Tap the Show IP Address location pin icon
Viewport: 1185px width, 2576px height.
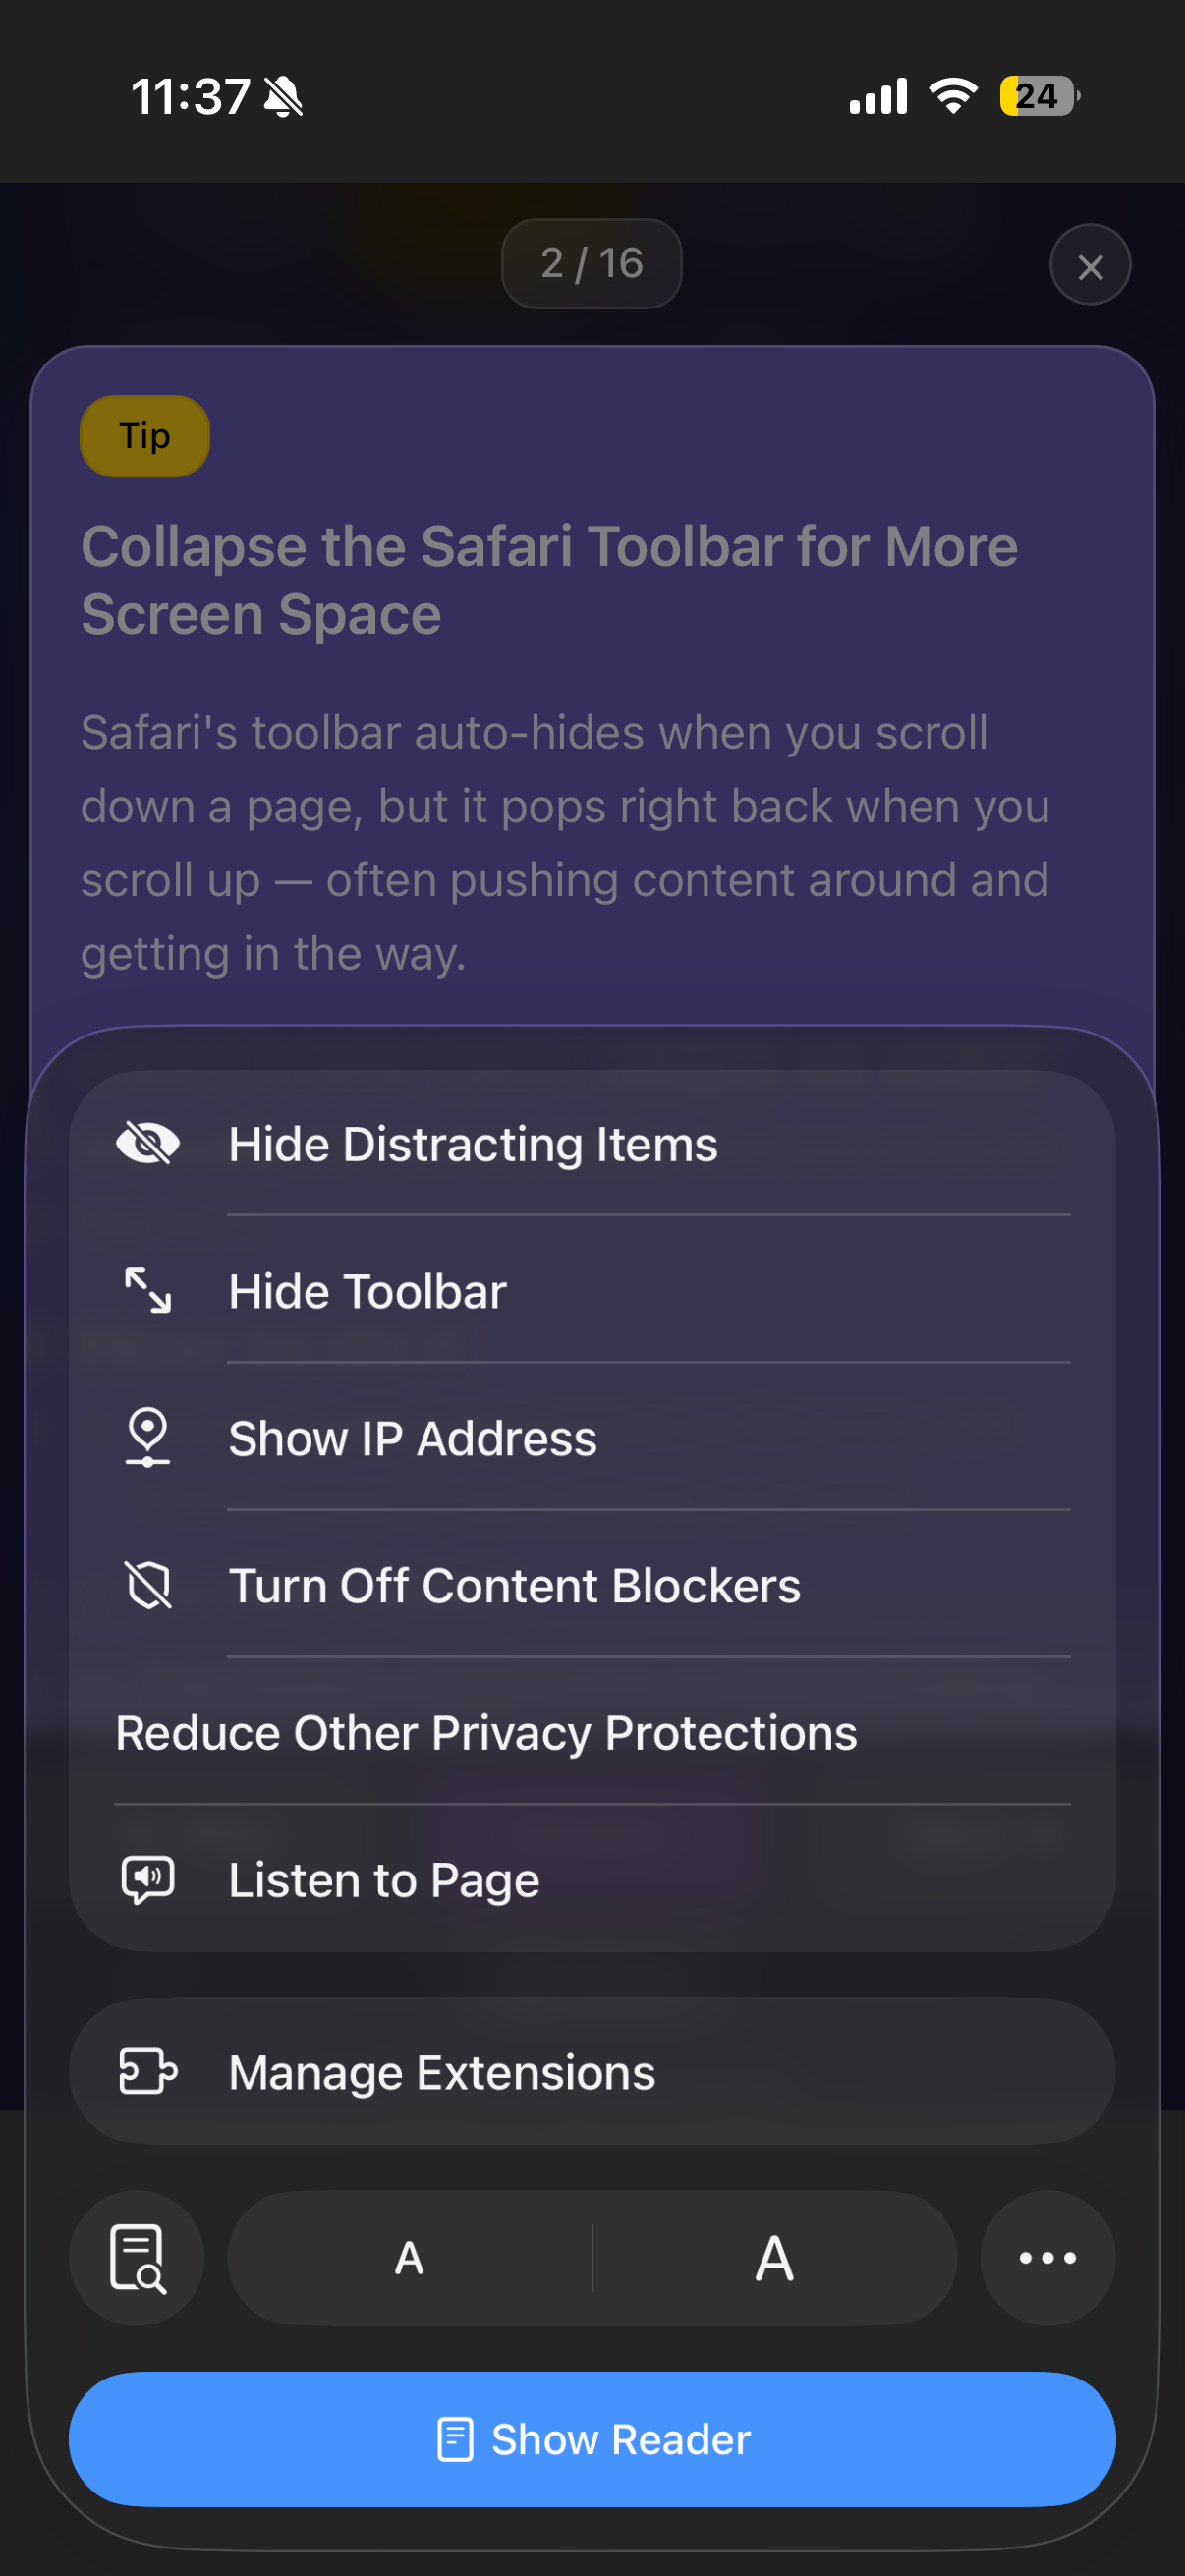click(x=148, y=1437)
